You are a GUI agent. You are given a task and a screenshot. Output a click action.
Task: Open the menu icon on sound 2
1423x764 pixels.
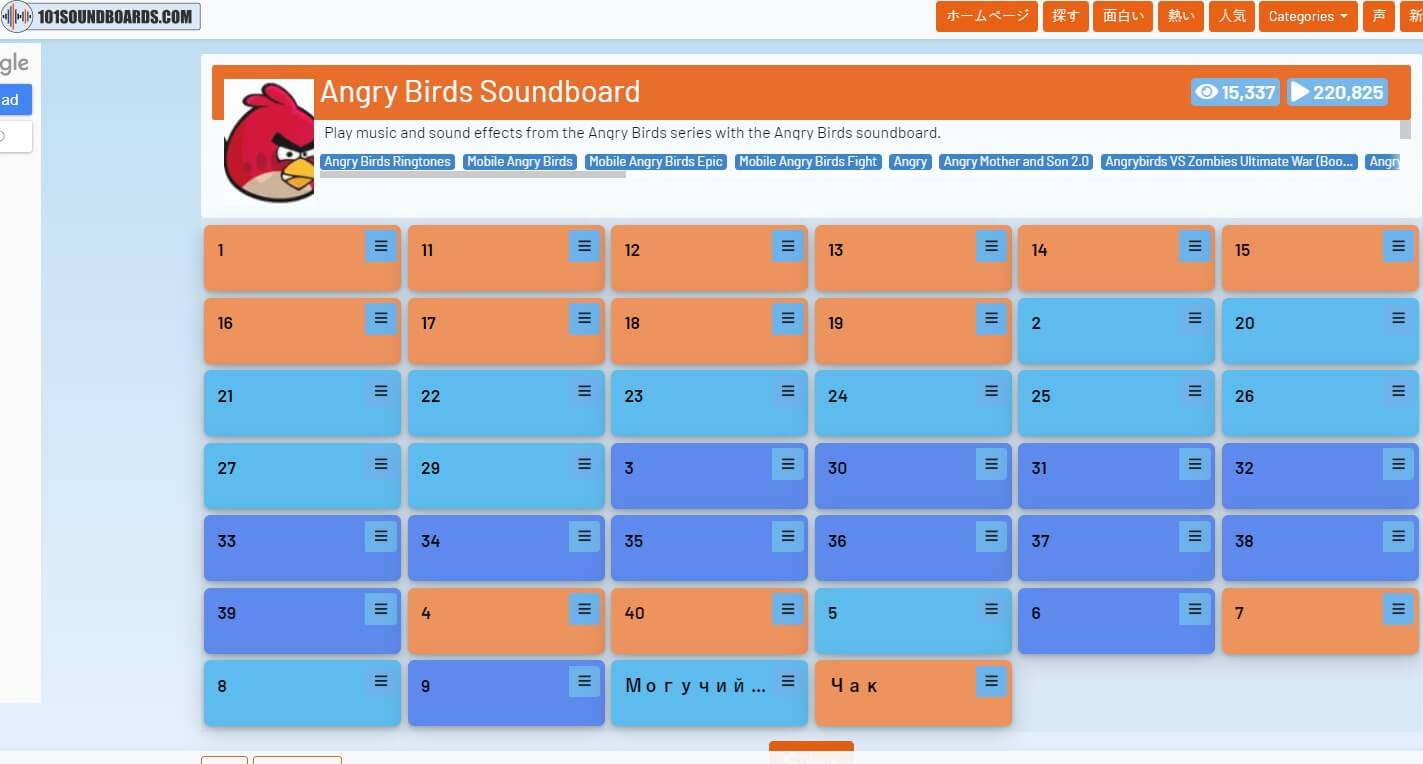[1194, 319]
